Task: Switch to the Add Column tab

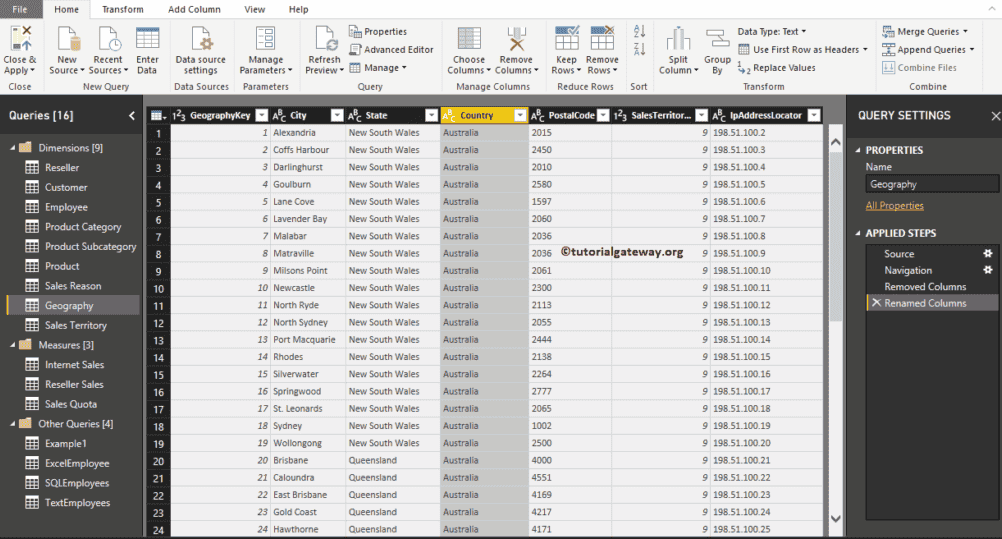Action: (x=194, y=9)
